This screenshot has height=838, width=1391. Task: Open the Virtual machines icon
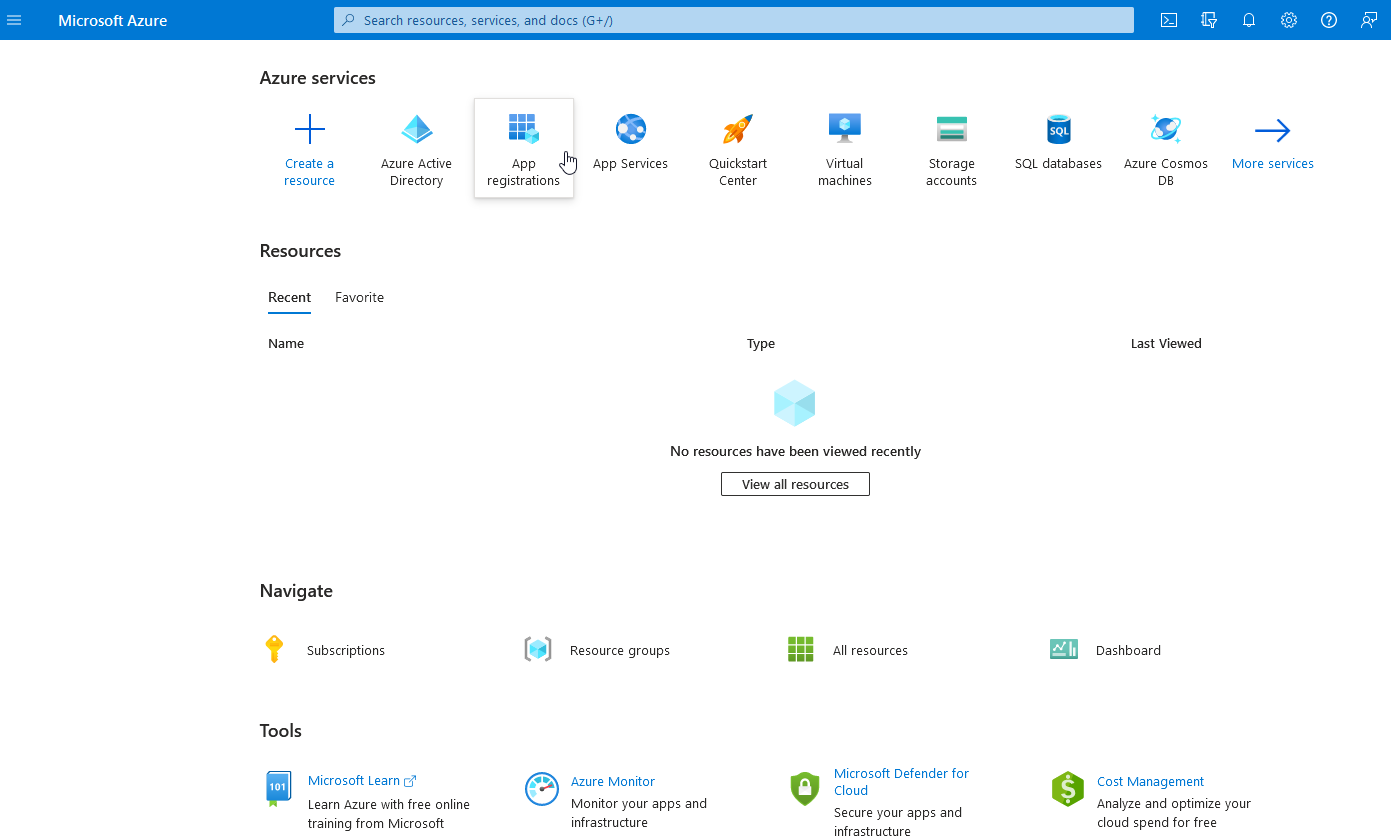click(x=845, y=129)
